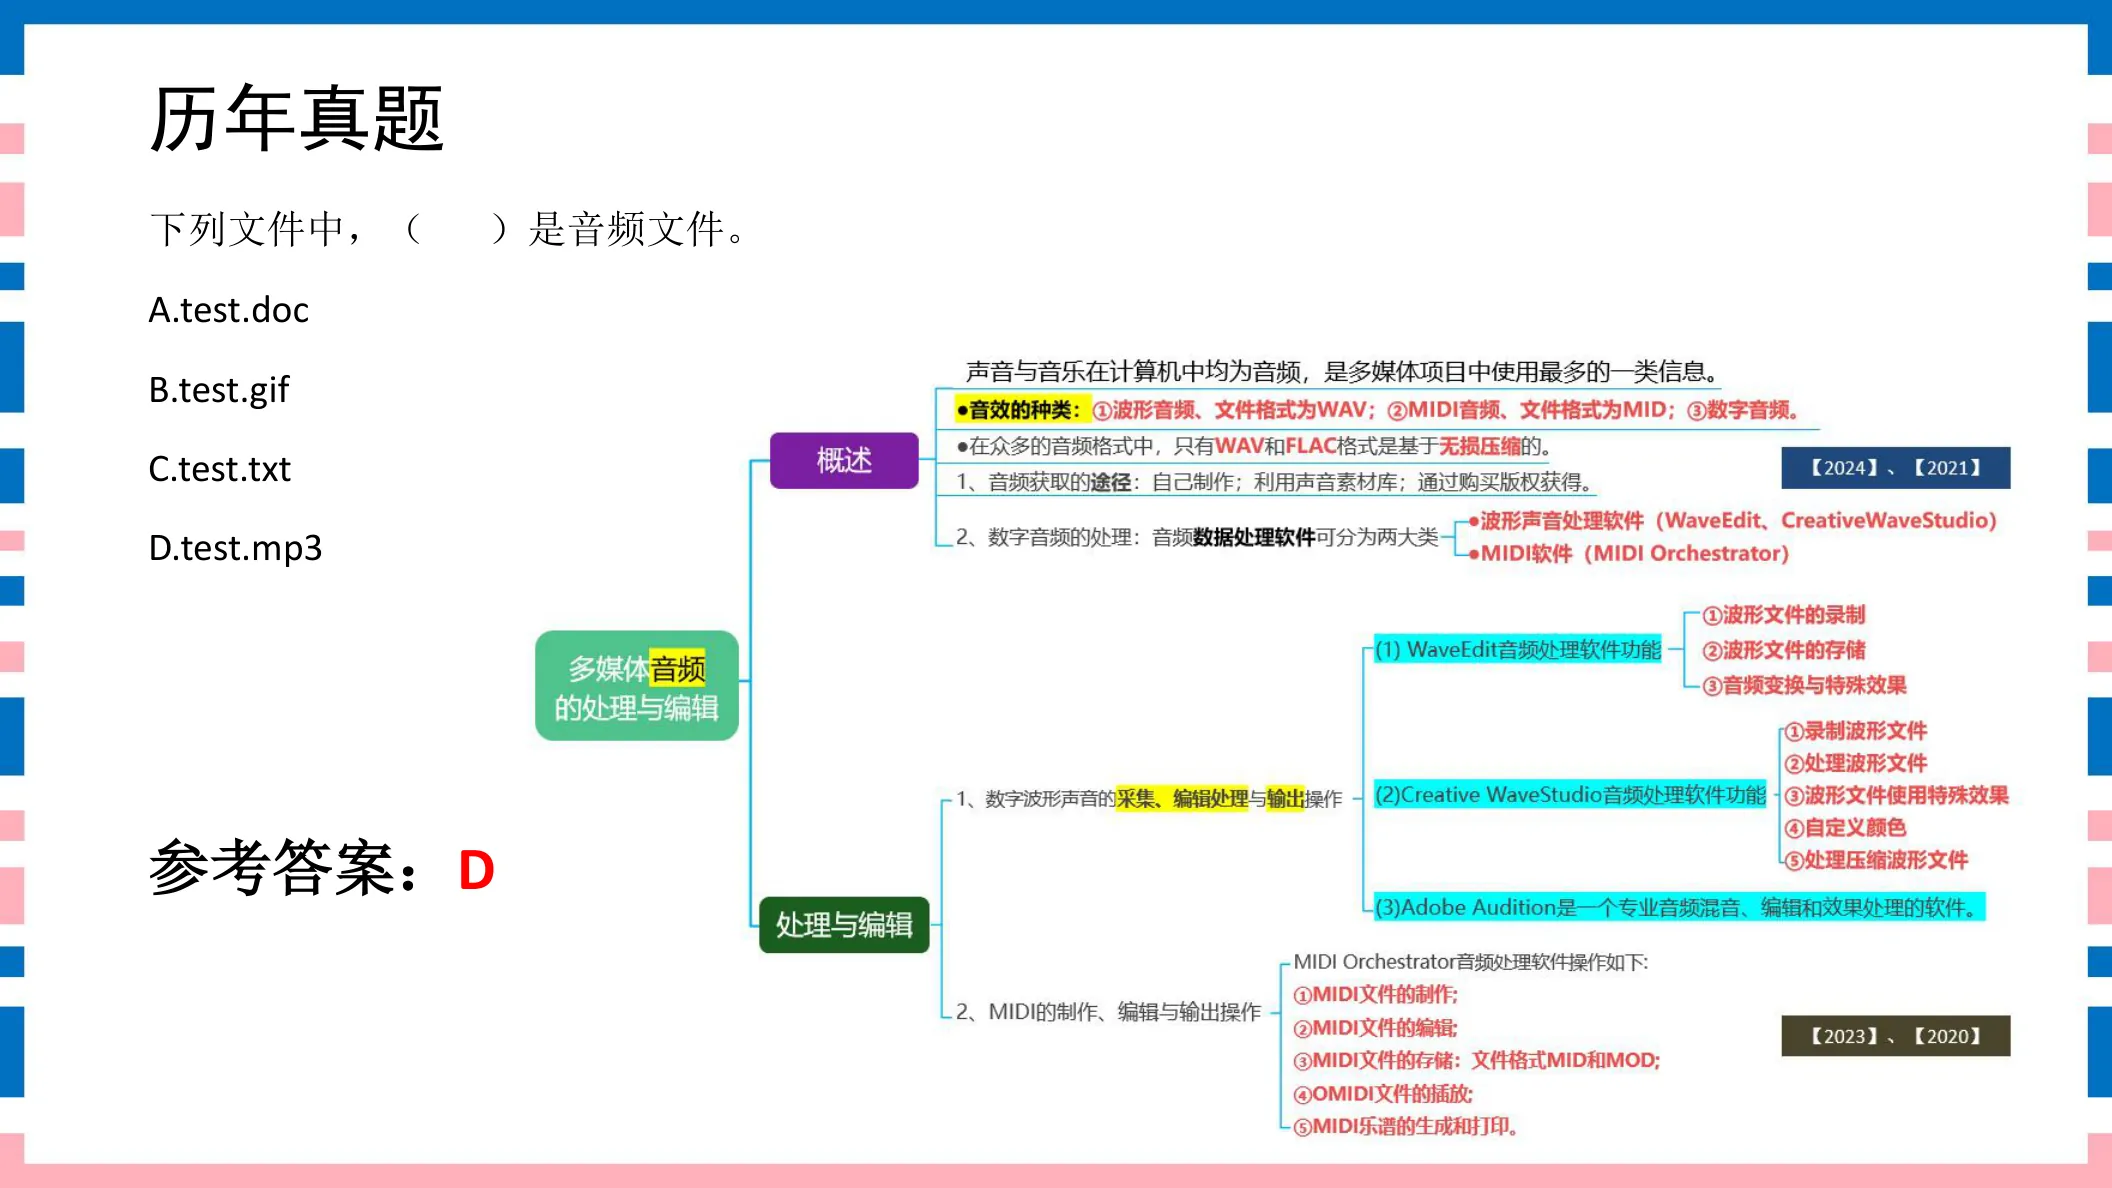
Task: Click ③音频变换与特殊效果 item
Action: [x=1805, y=685]
